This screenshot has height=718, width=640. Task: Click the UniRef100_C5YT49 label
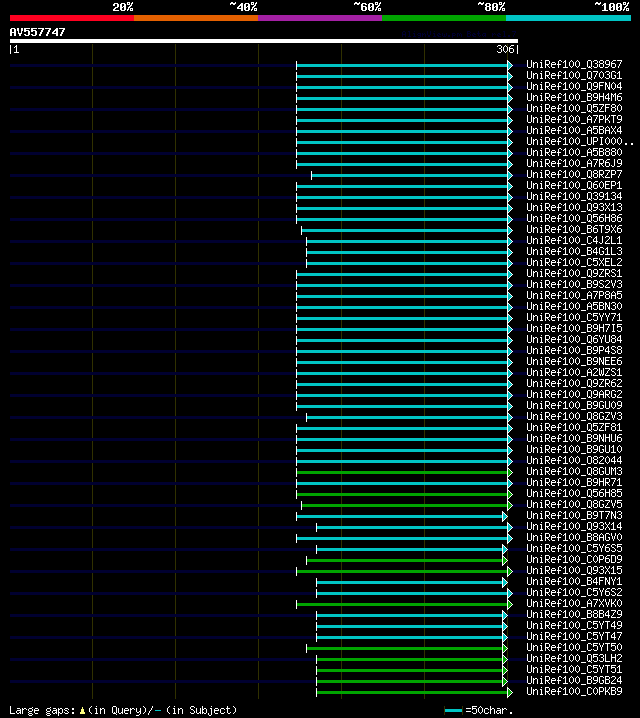(574, 625)
